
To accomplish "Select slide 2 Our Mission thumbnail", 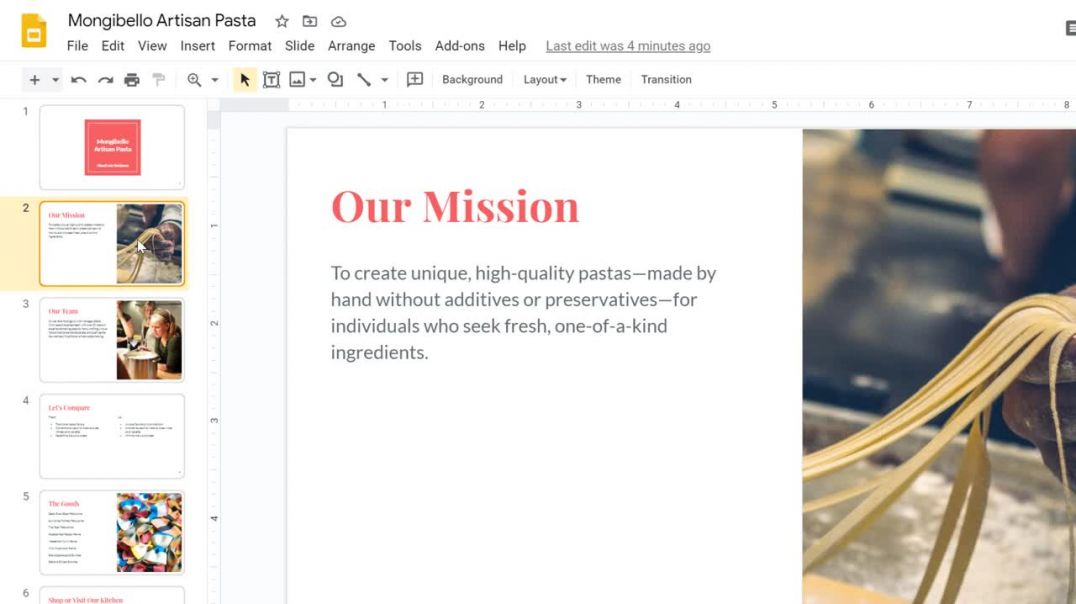I will point(112,244).
